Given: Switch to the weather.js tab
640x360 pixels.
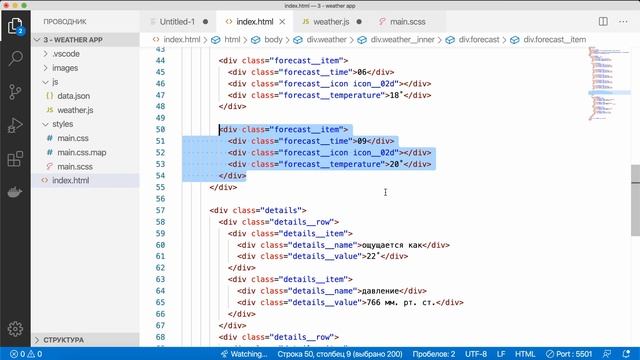Looking at the screenshot, I should [331, 22].
